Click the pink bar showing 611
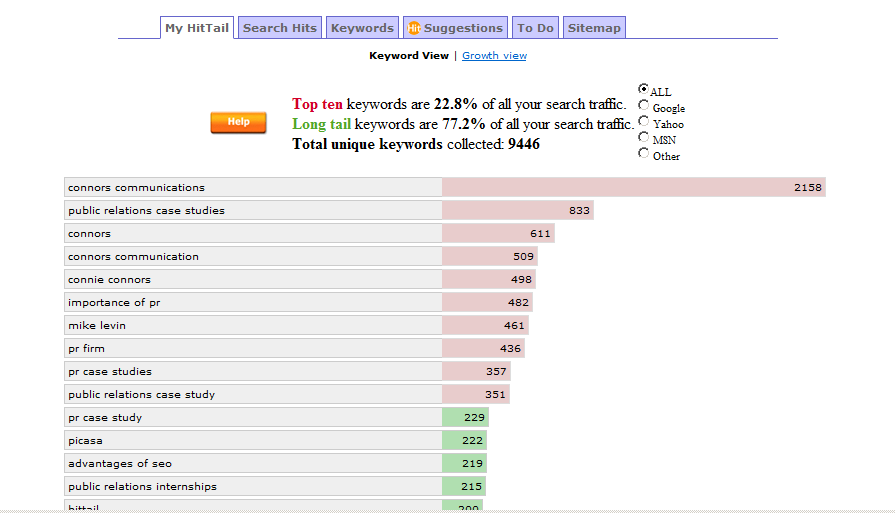This screenshot has height=513, width=895. coord(498,233)
